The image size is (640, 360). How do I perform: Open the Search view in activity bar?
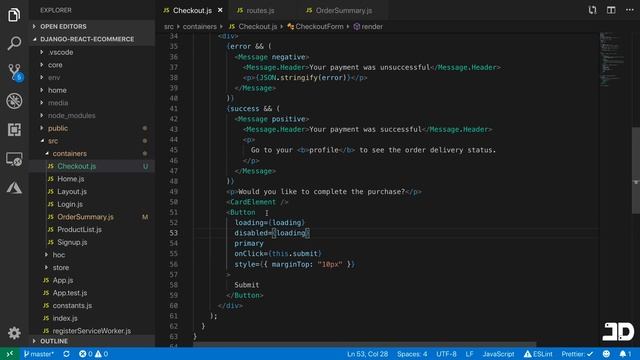pos(14,43)
